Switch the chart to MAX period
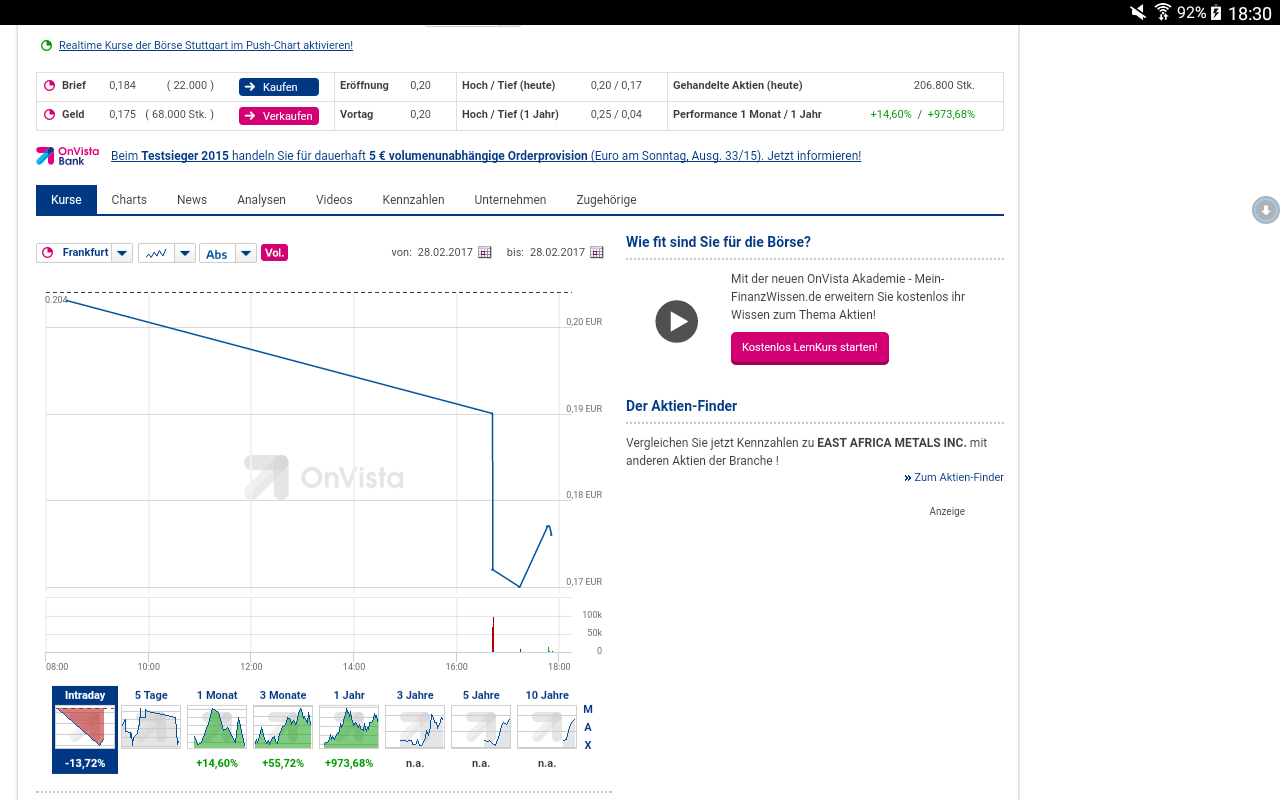1280x800 pixels. click(588, 727)
